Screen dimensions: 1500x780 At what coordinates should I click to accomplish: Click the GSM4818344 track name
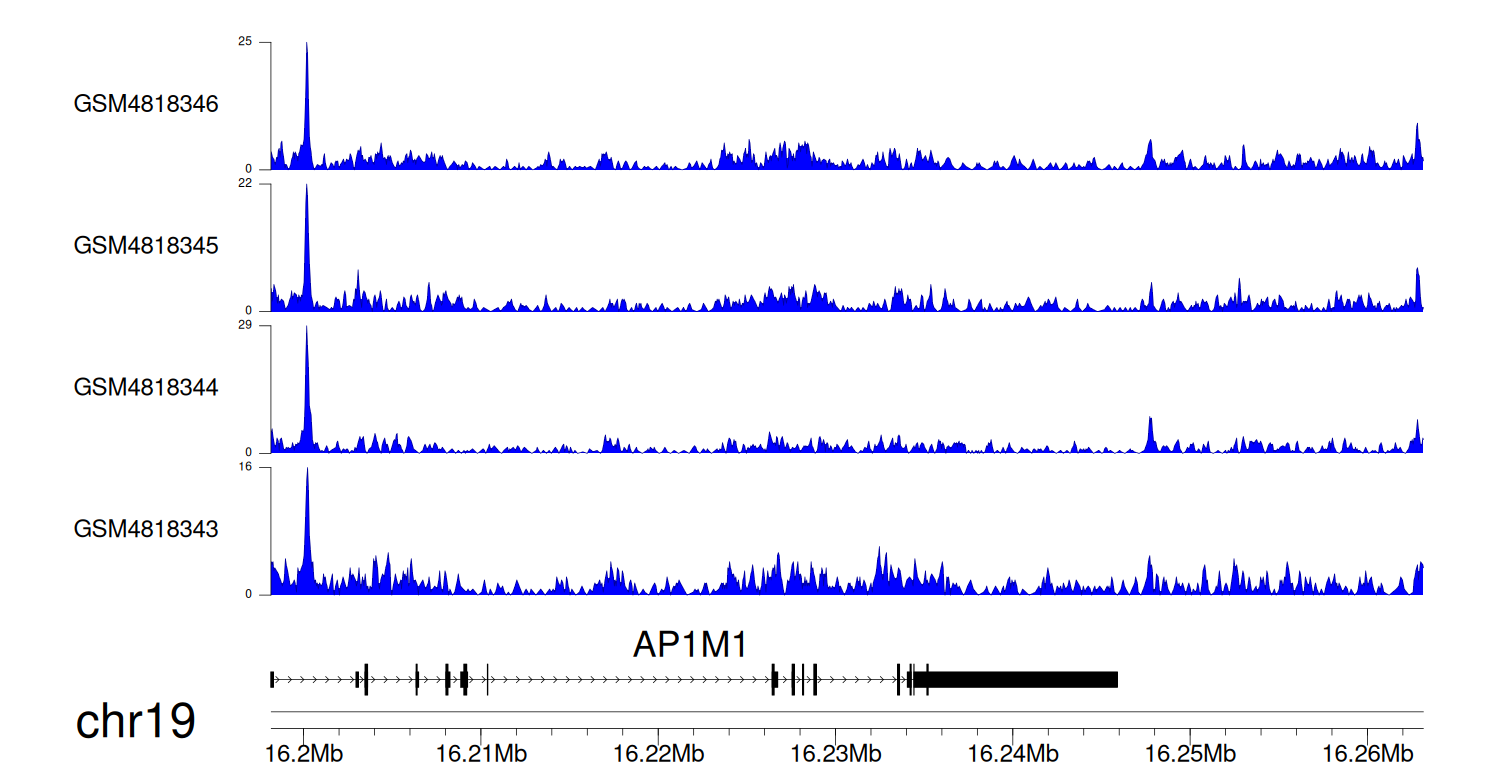(x=146, y=387)
